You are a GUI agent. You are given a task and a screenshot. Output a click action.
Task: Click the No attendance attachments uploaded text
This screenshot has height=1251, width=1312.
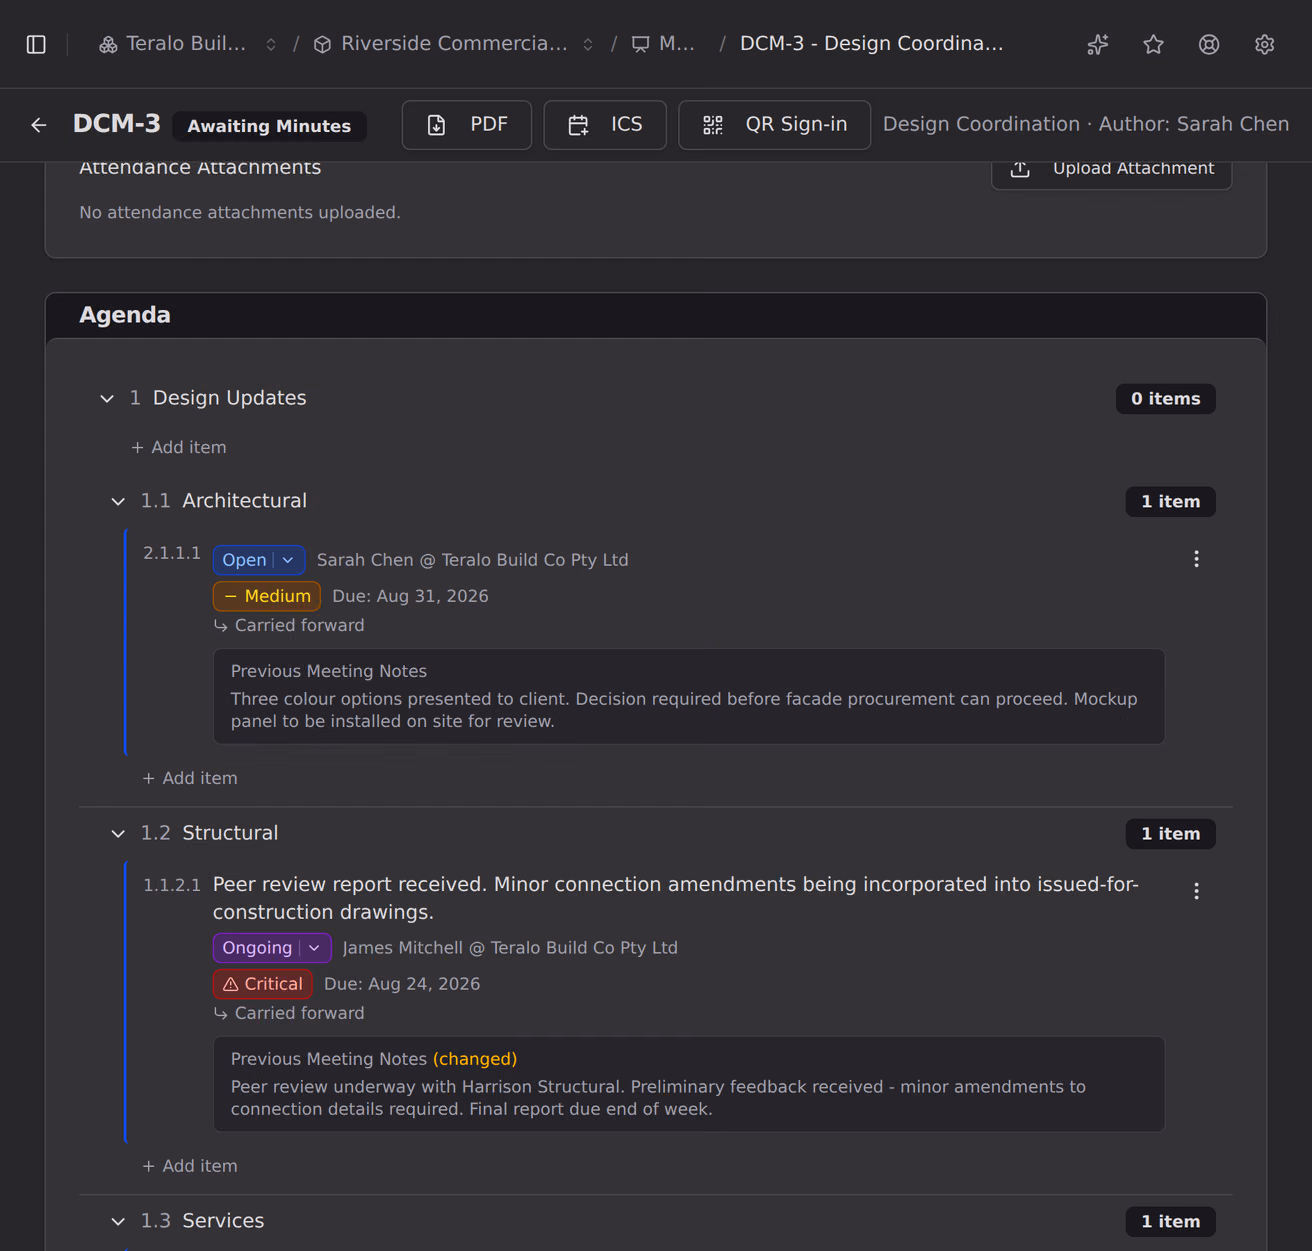tap(240, 213)
